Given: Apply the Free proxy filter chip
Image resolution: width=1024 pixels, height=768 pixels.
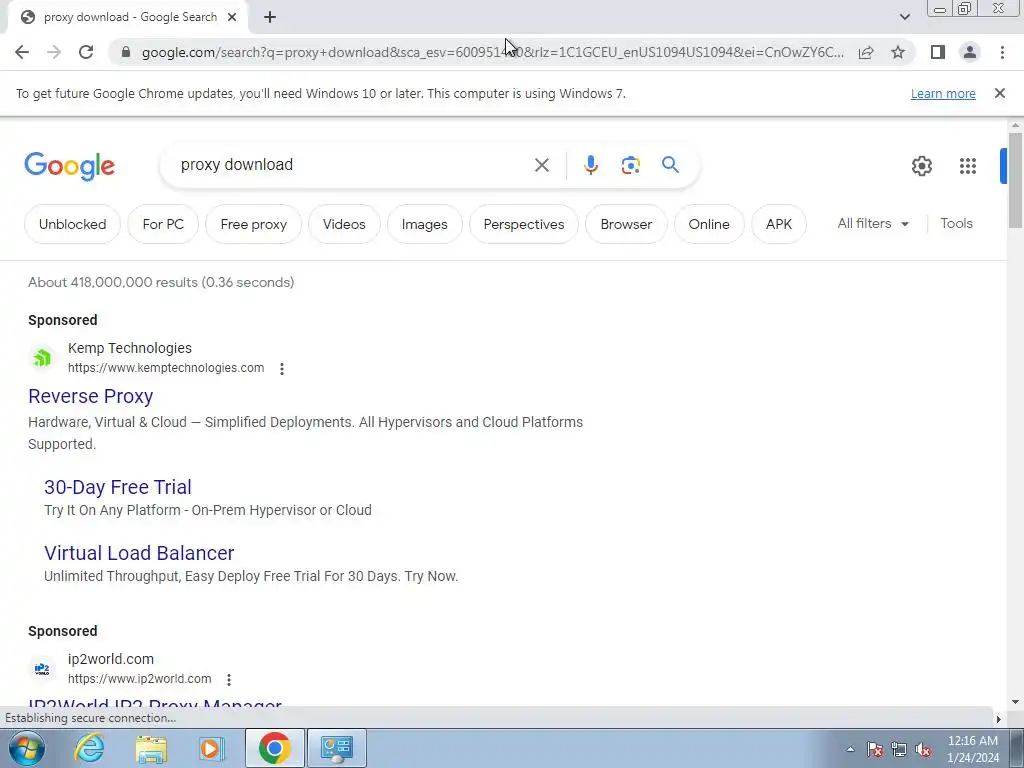Looking at the screenshot, I should 253,224.
